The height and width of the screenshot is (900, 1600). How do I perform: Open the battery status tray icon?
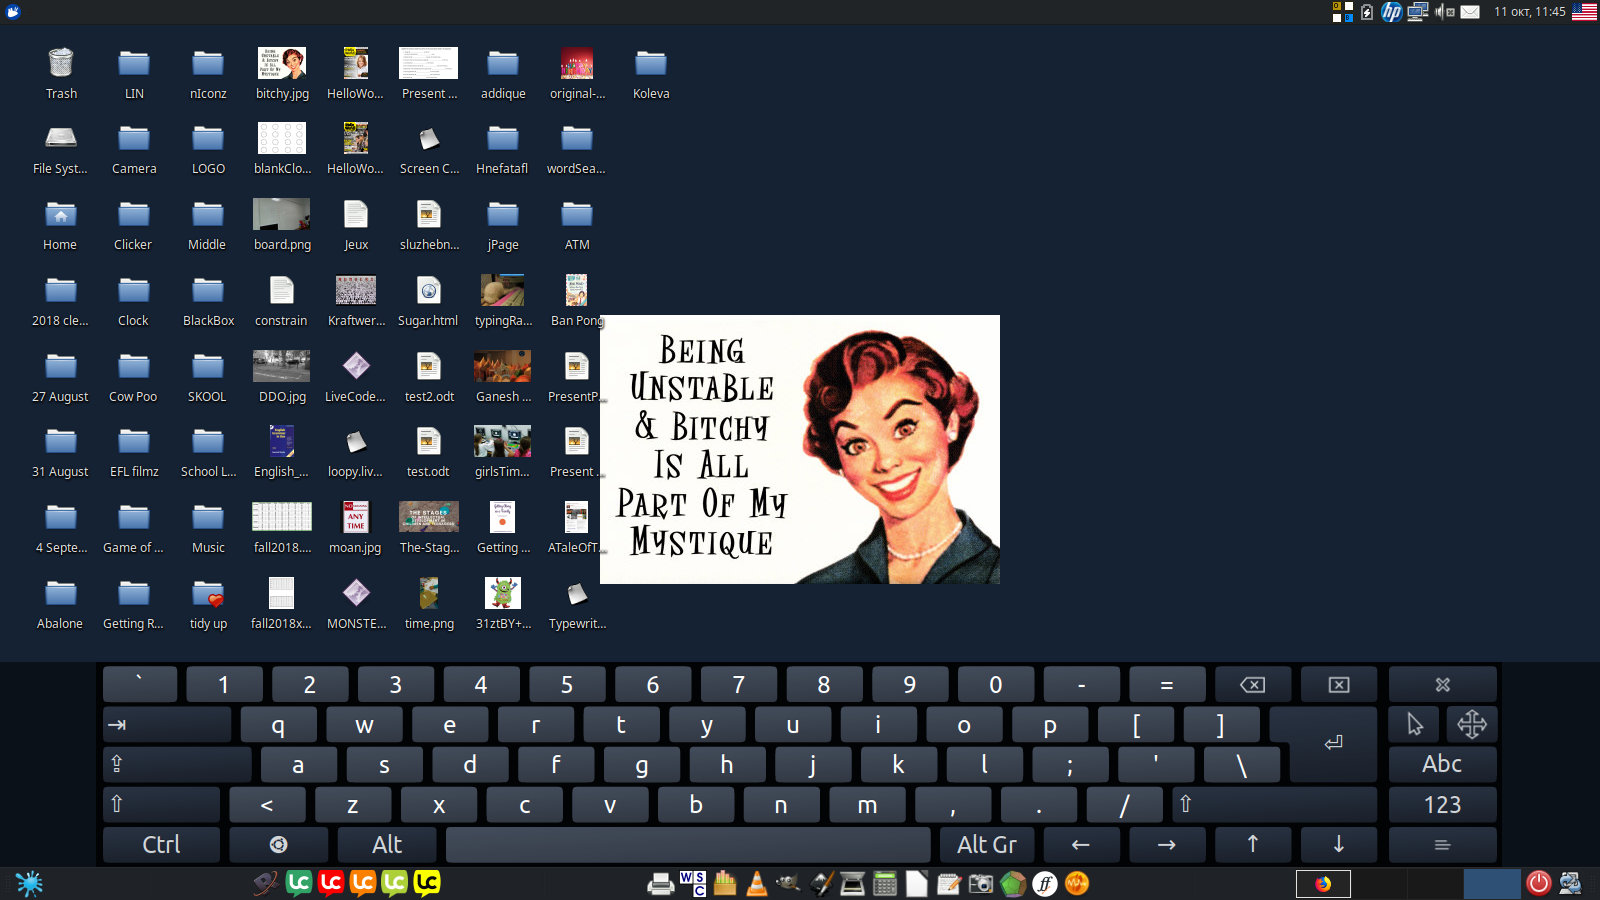click(1367, 12)
